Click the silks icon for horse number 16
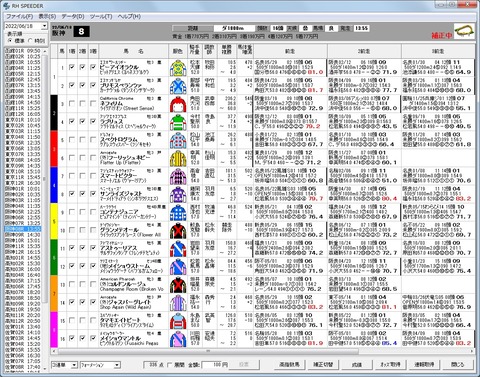Image resolution: width=480 pixels, height=377 pixels. [178, 339]
